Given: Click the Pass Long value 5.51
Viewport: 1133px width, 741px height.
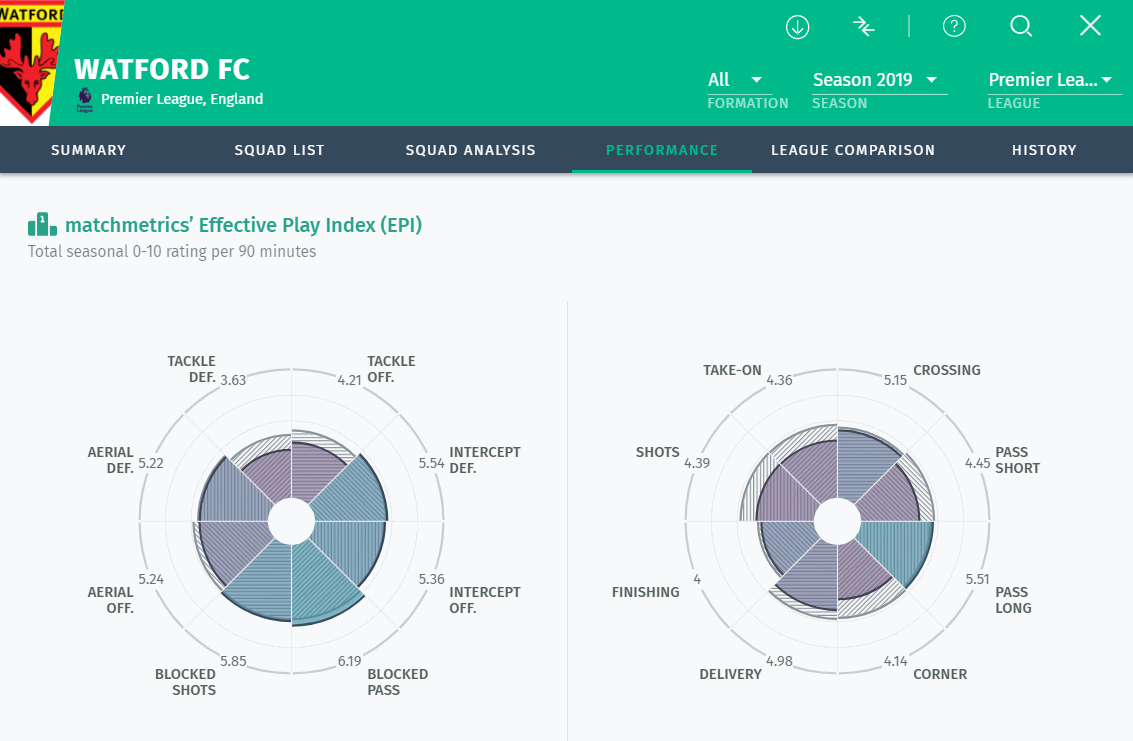Looking at the screenshot, I should pyautogui.click(x=978, y=579).
